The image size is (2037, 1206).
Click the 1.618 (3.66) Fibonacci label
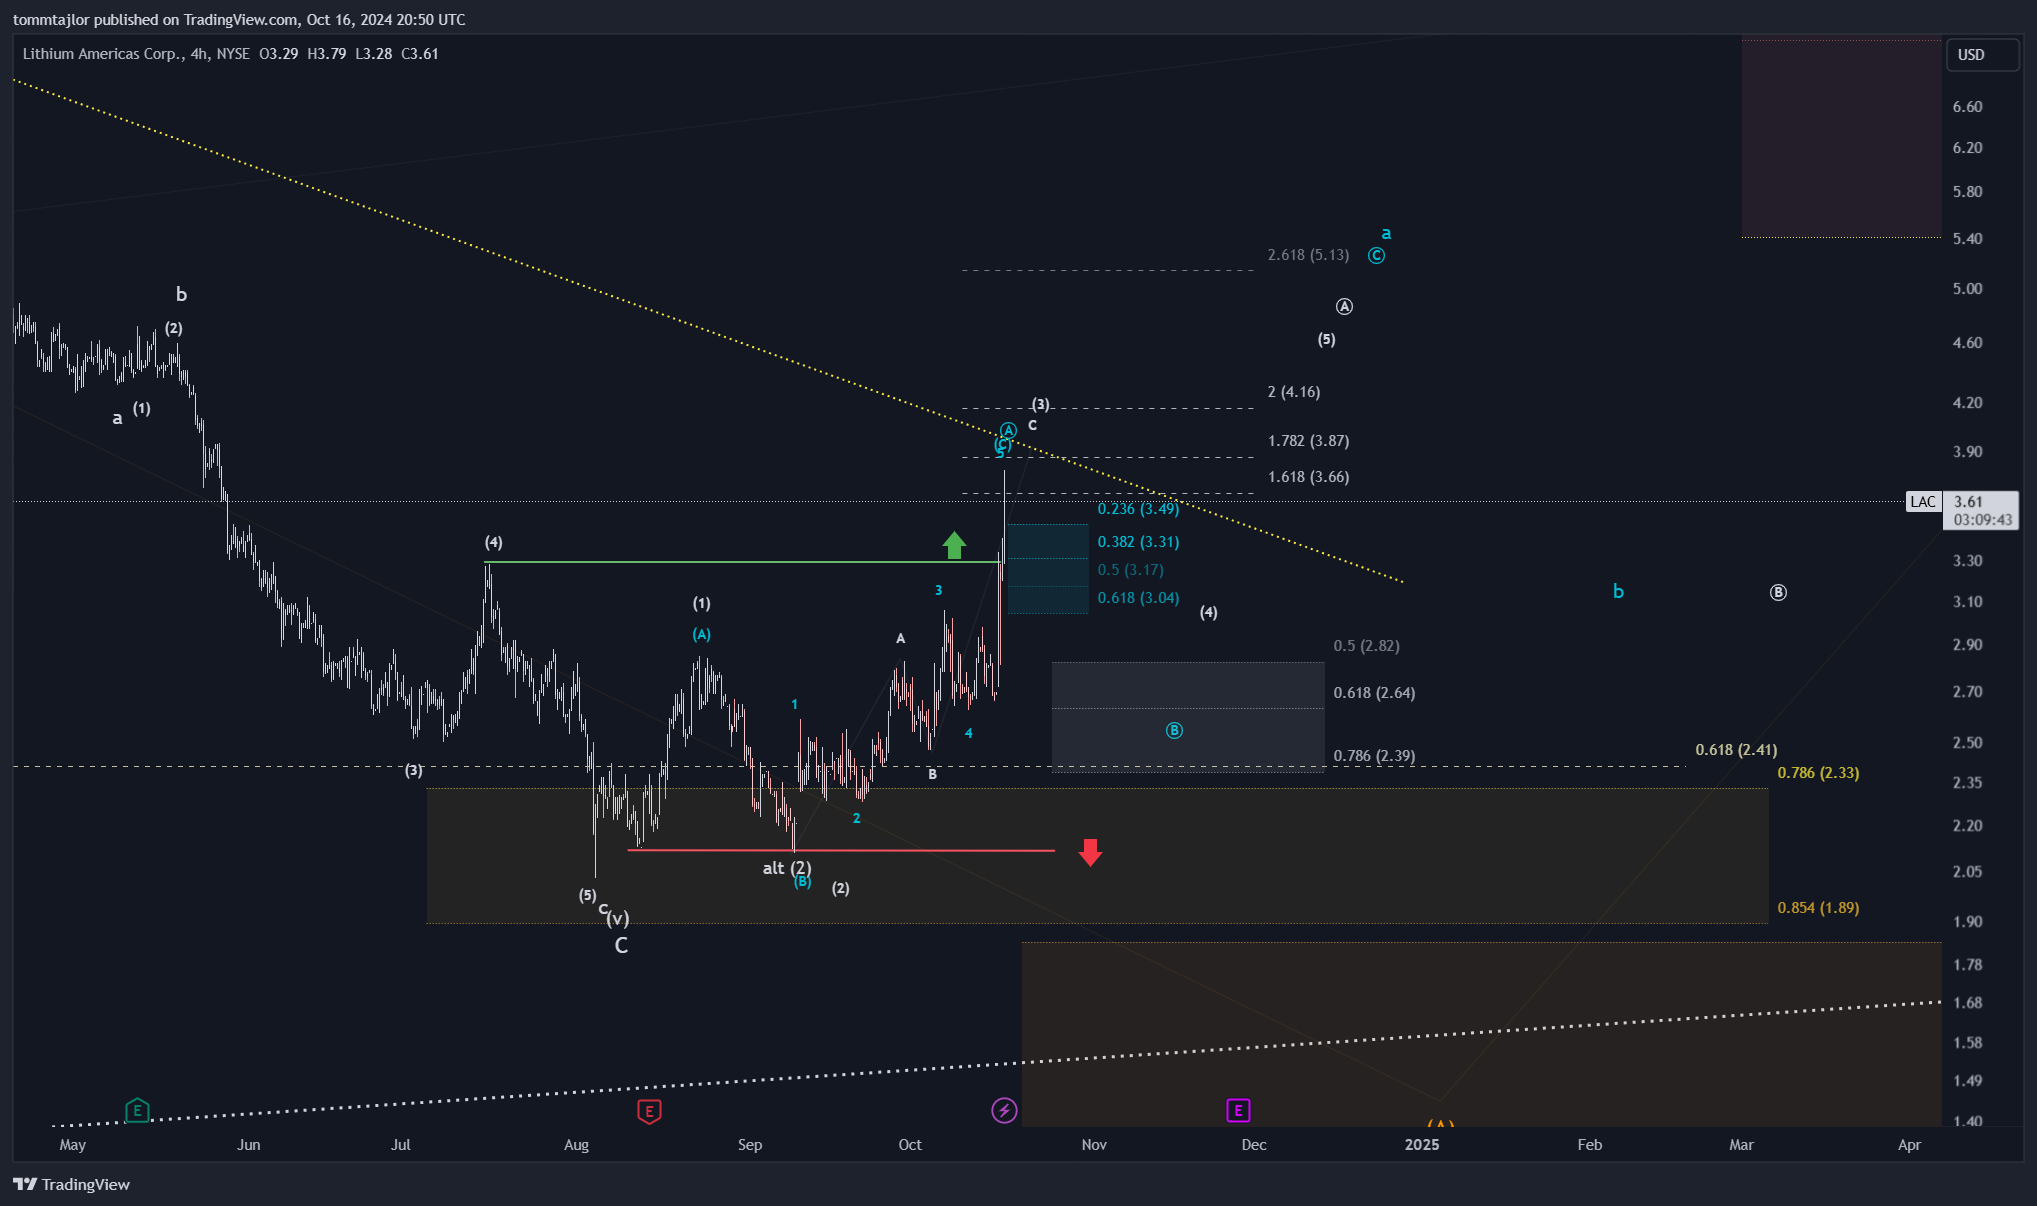coord(1308,477)
